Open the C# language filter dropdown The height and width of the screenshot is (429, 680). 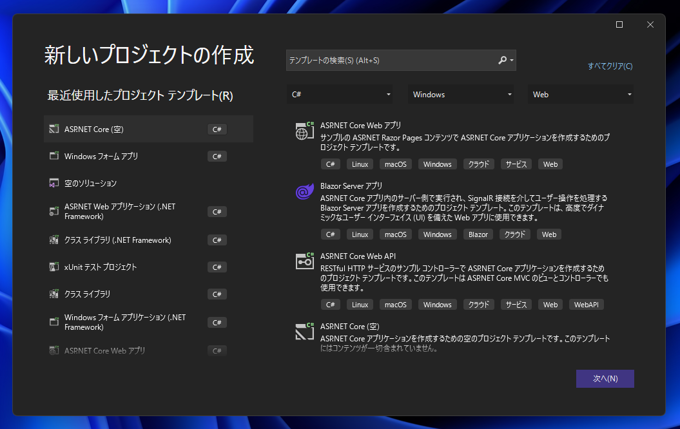coord(340,94)
